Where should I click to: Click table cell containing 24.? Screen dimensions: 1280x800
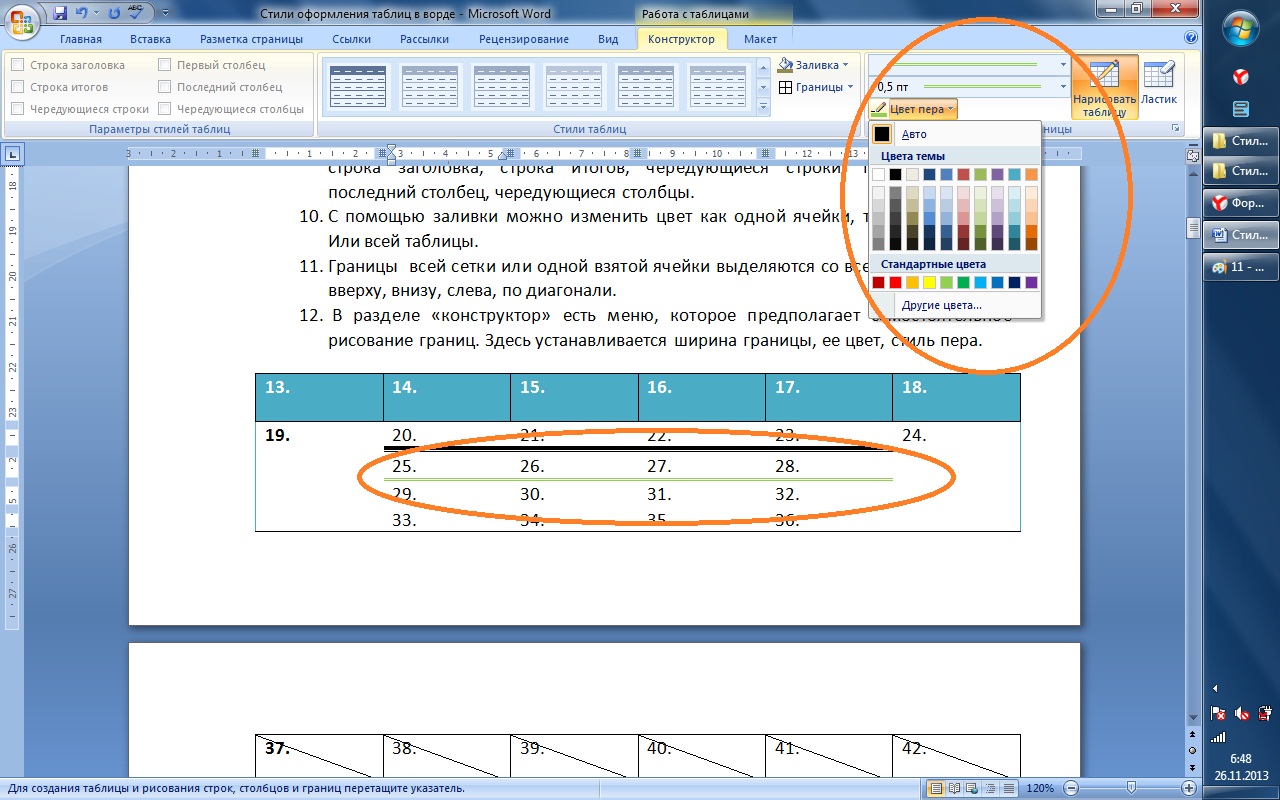[956, 476]
